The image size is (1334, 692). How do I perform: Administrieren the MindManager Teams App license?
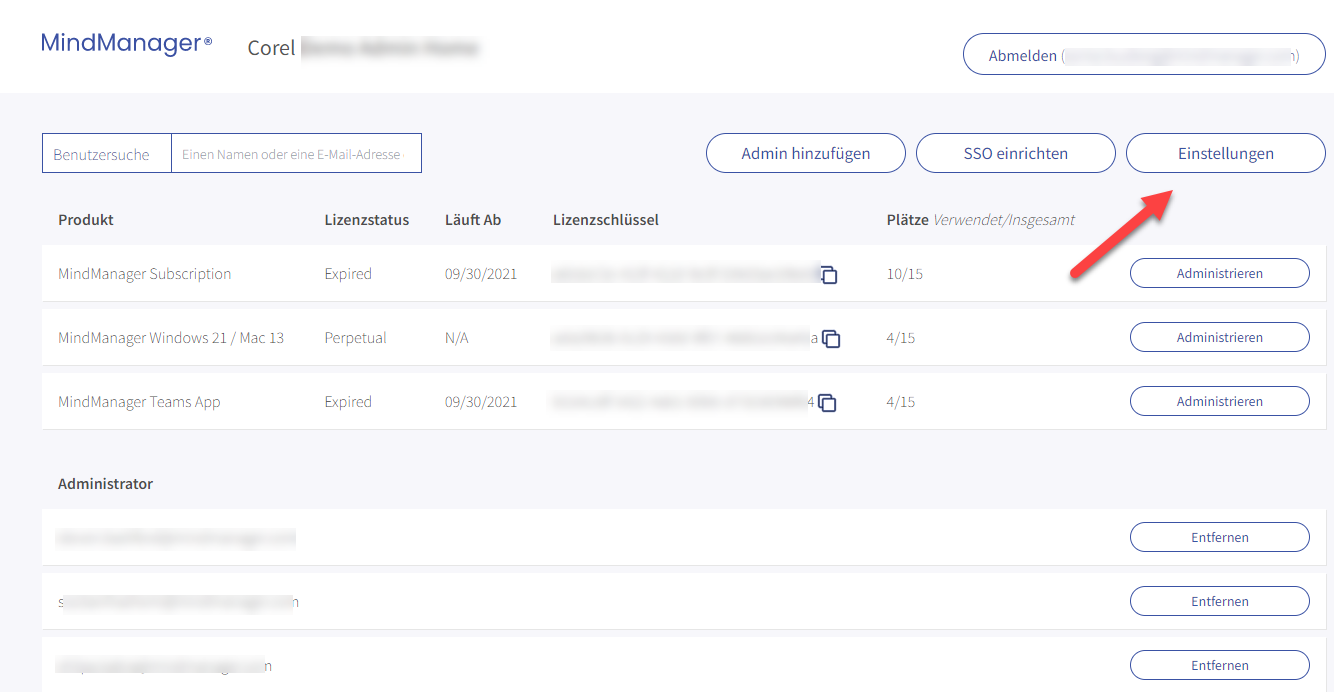click(x=1220, y=401)
